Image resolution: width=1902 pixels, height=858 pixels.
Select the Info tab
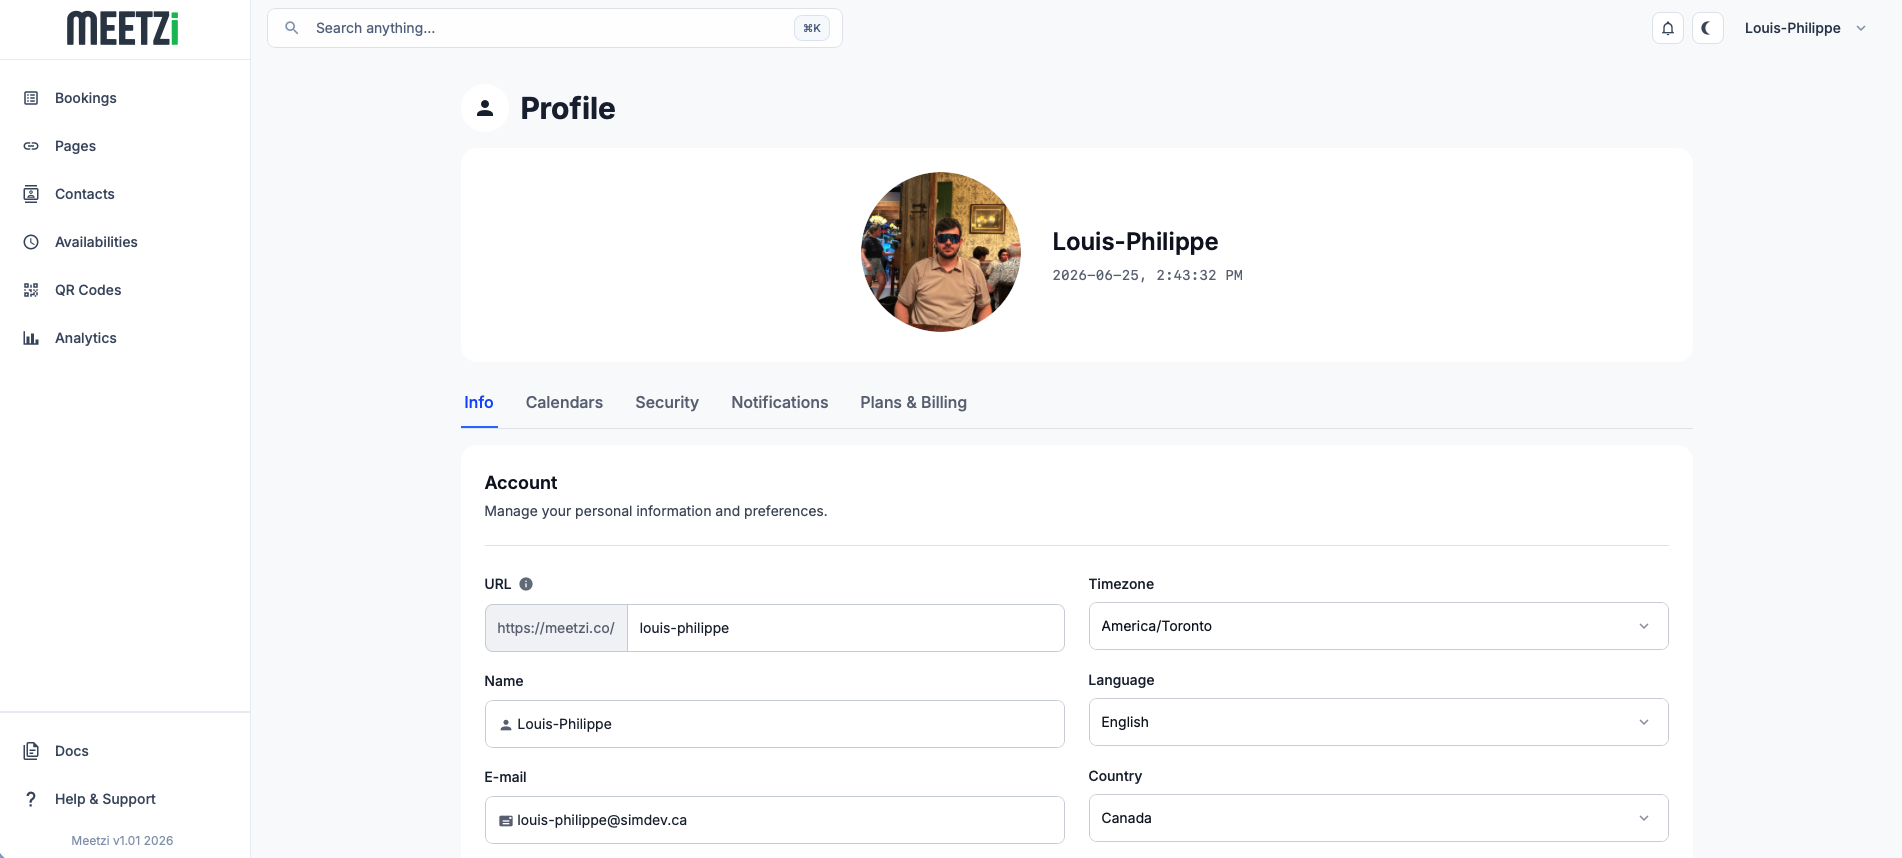tap(479, 402)
